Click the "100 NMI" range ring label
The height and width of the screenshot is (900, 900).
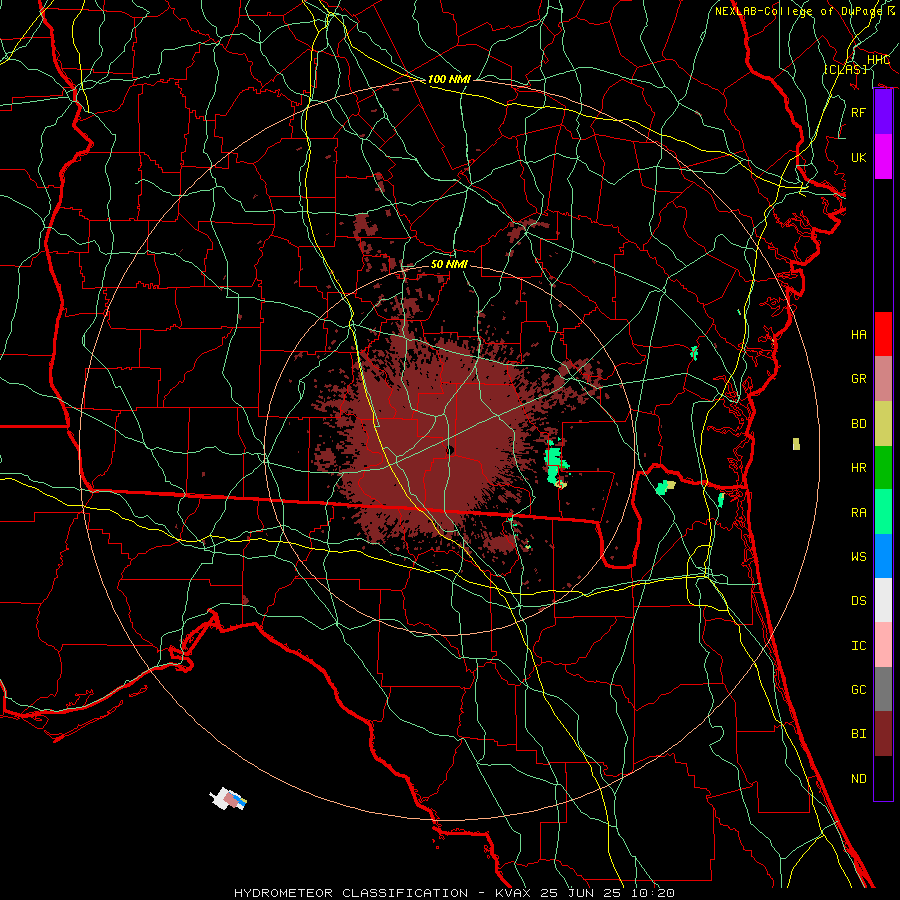(x=449, y=79)
